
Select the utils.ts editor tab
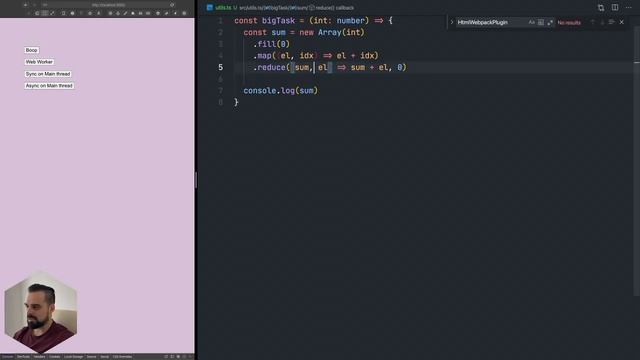tap(222, 8)
